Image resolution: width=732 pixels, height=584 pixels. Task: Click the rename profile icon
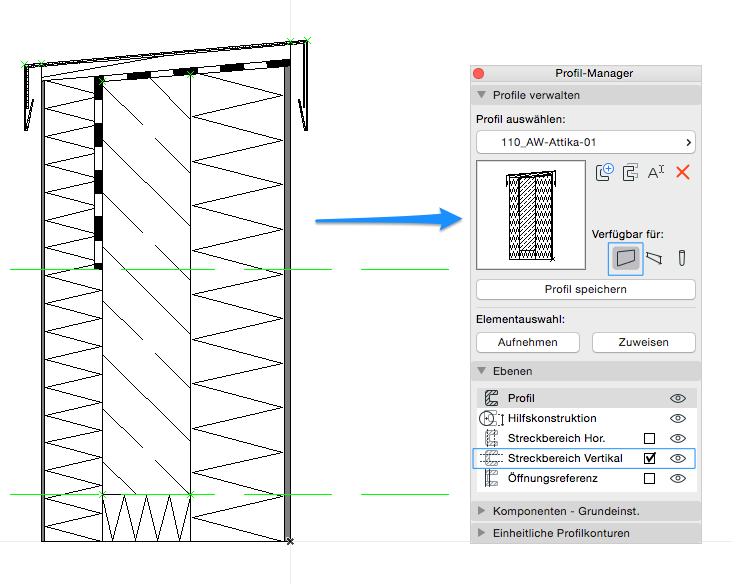(656, 172)
